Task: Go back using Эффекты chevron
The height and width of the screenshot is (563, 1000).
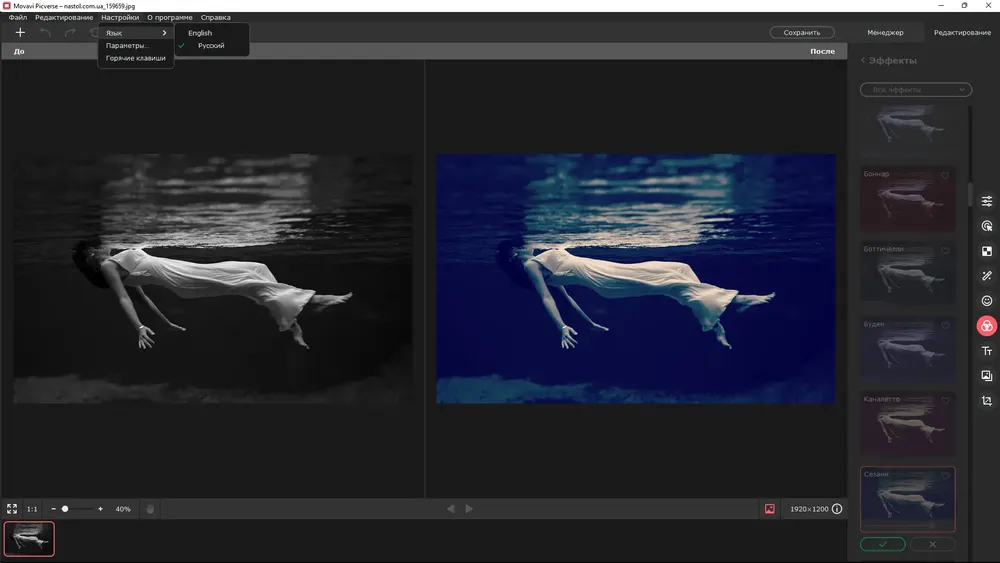Action: (x=863, y=61)
